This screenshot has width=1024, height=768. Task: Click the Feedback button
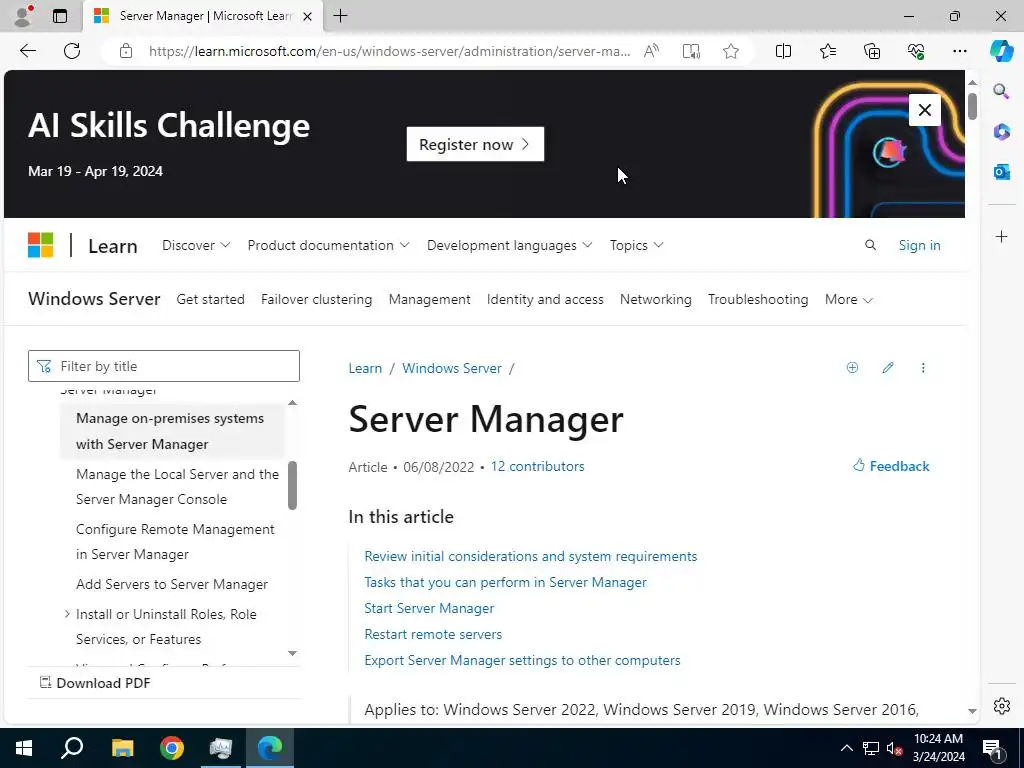pyautogui.click(x=891, y=466)
